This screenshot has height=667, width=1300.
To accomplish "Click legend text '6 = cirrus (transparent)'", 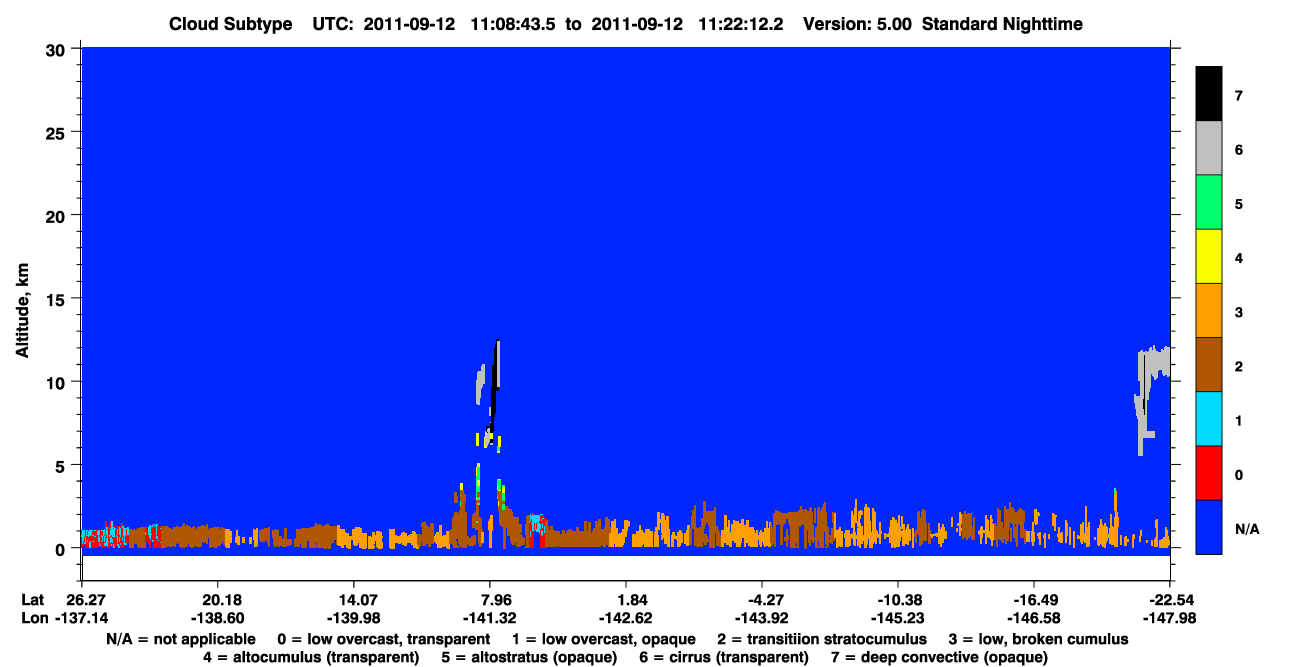I will tap(726, 657).
